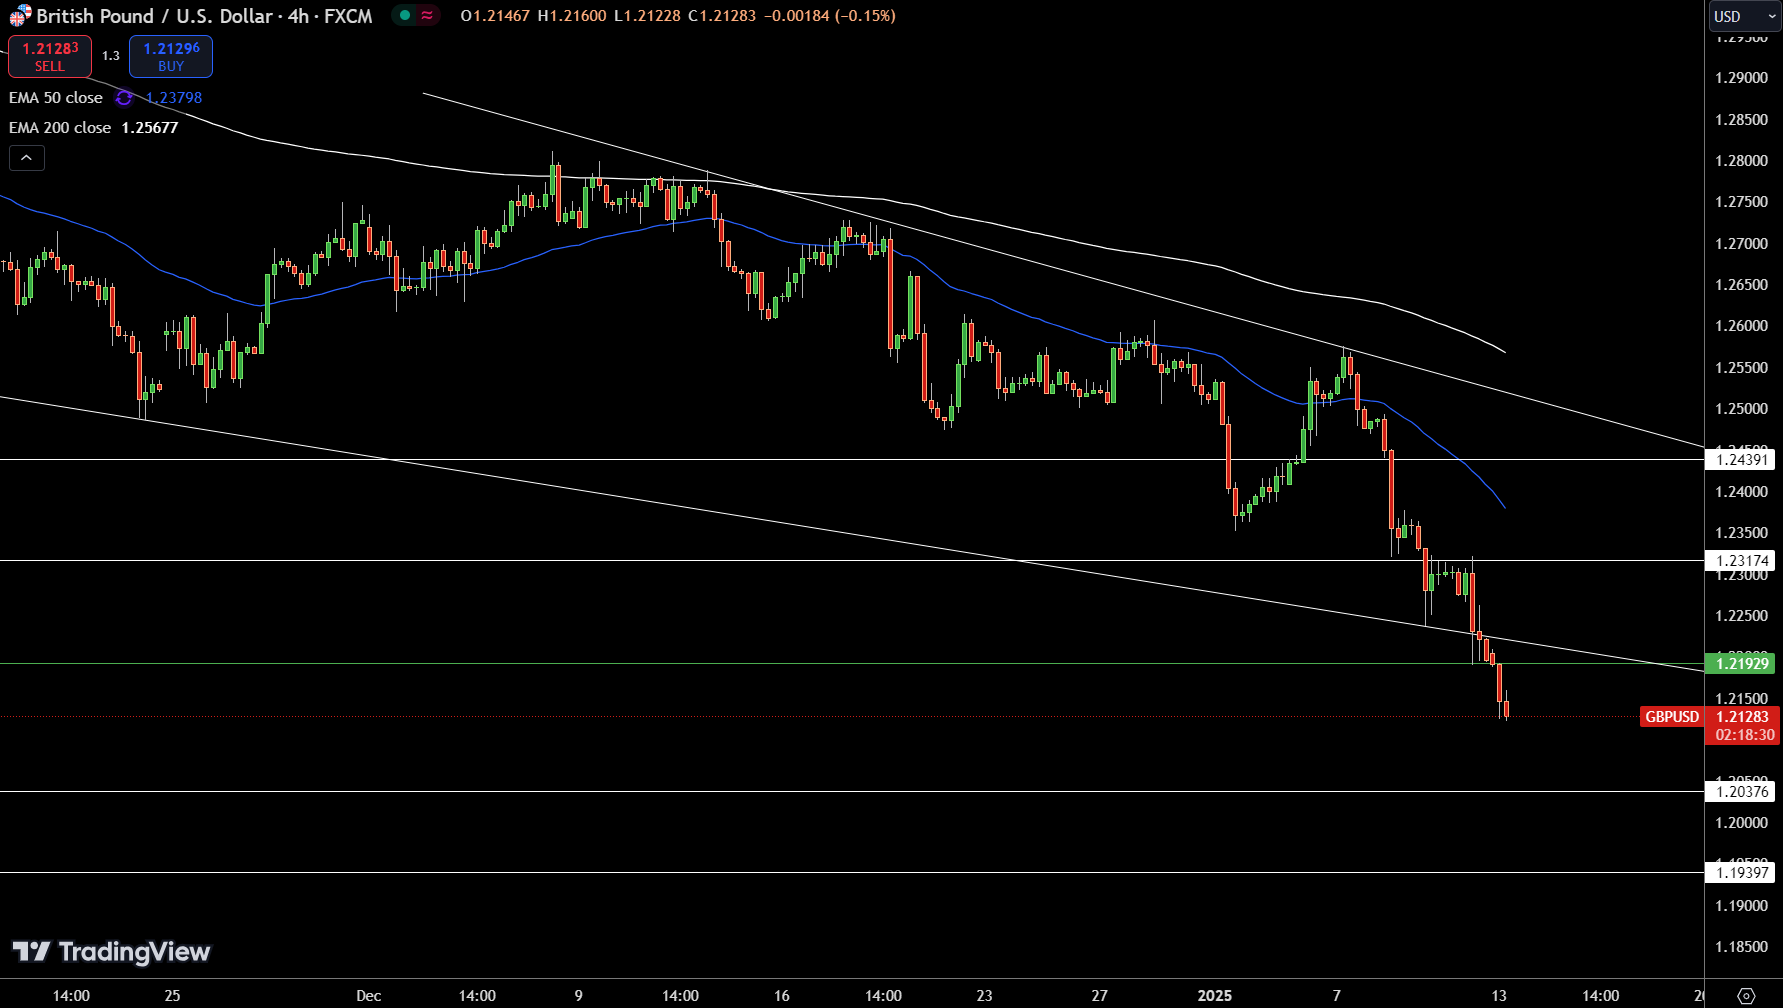This screenshot has width=1783, height=1008.
Task: Click the 16 date label on time axis
Action: pos(782,996)
